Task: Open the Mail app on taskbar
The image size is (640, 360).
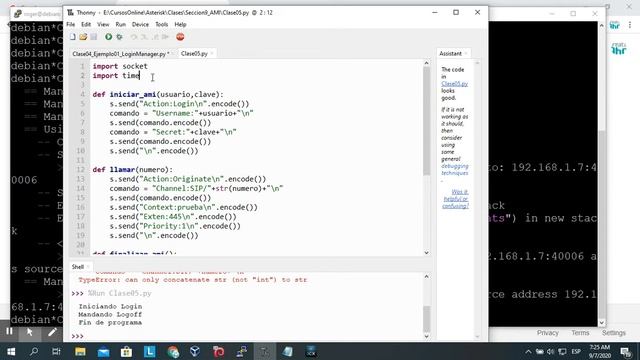Action: pyautogui.click(x=103, y=351)
